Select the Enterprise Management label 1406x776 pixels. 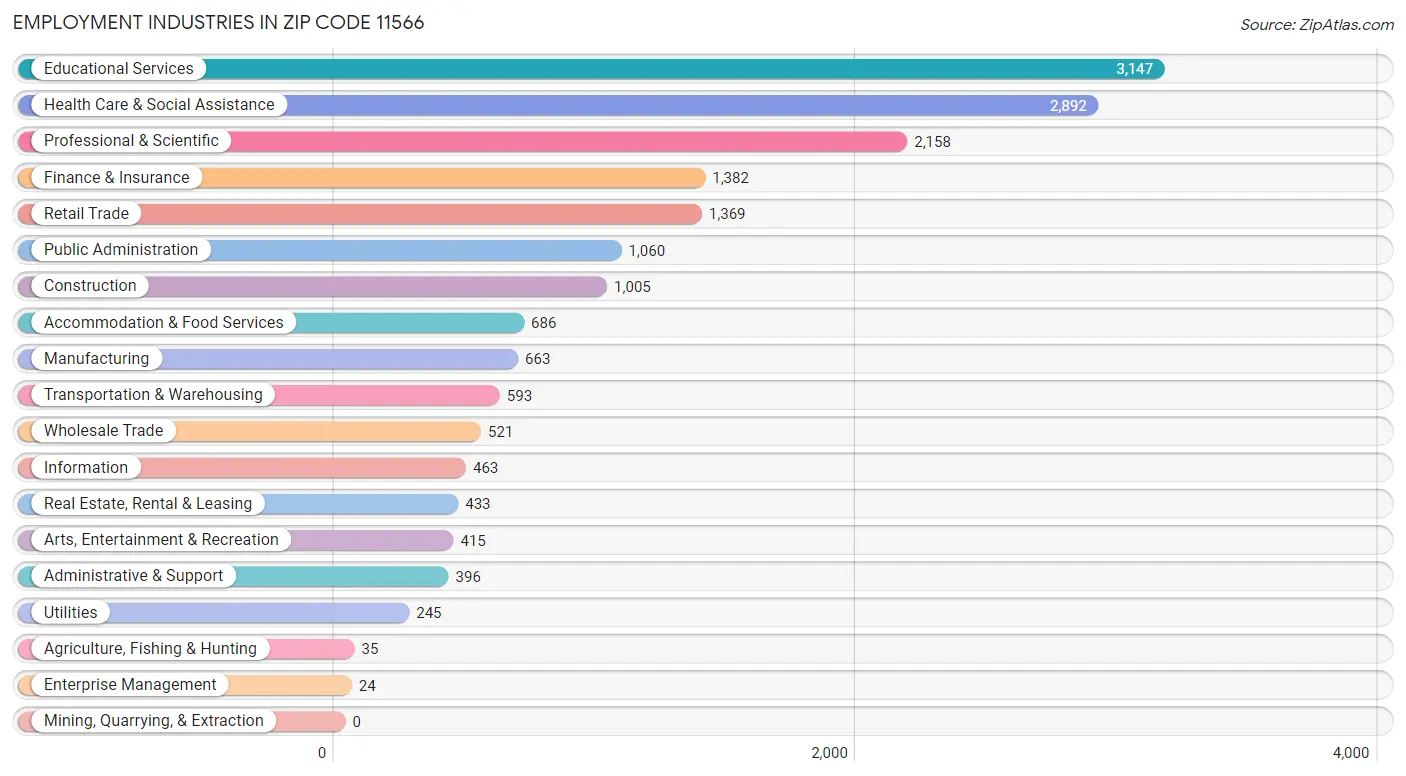coord(130,685)
